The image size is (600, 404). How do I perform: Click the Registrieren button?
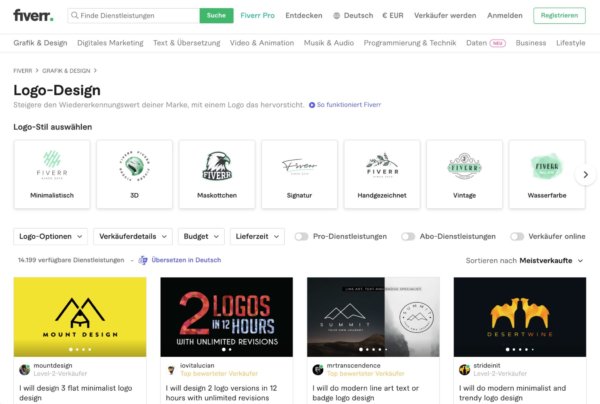click(561, 16)
